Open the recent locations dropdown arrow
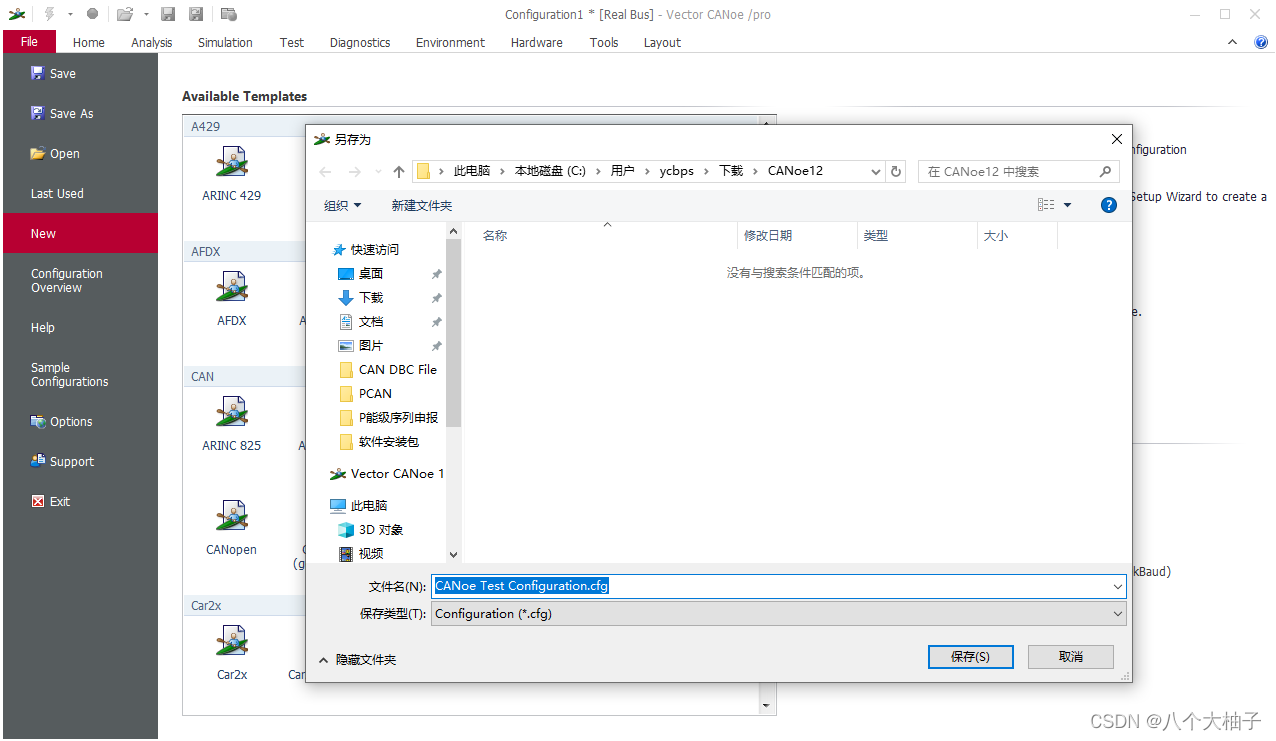Screen dimensions: 1276x741 (x=378, y=171)
